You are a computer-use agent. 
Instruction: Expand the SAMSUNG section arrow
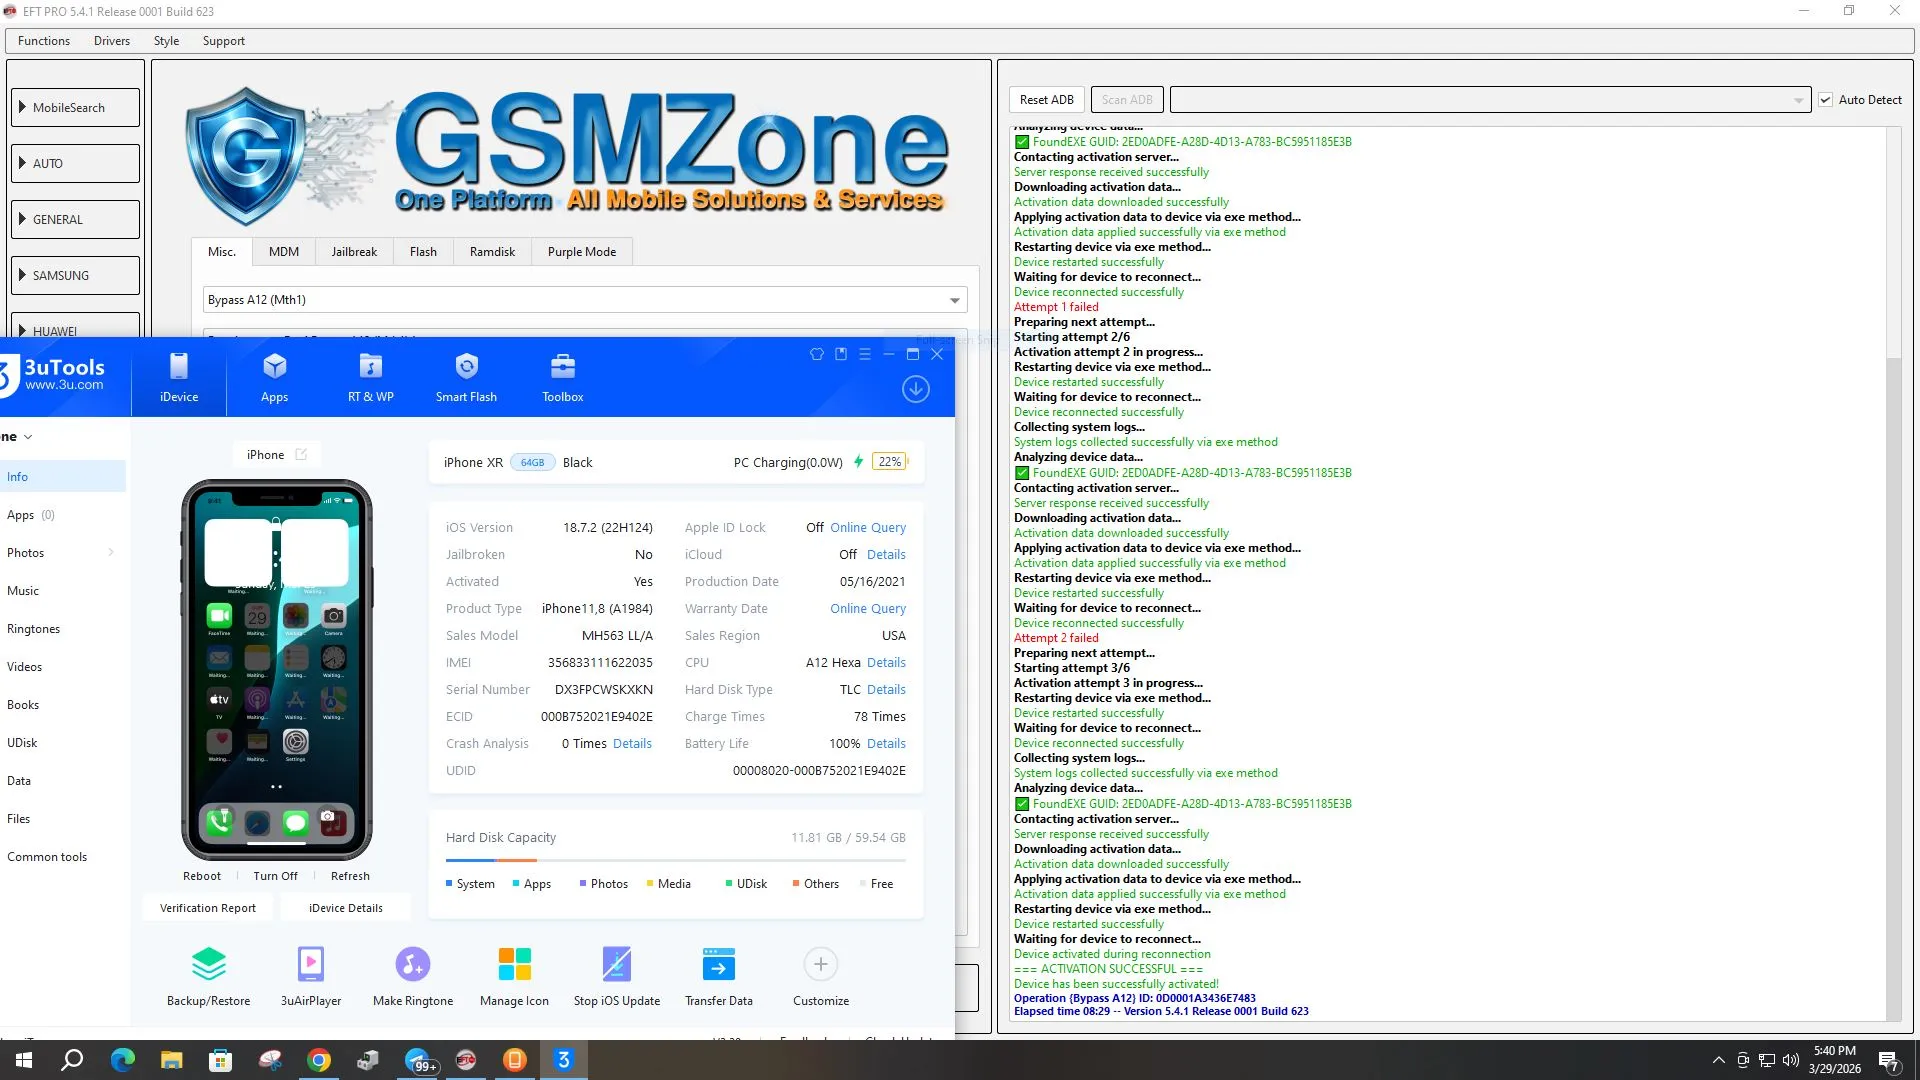pyautogui.click(x=22, y=275)
